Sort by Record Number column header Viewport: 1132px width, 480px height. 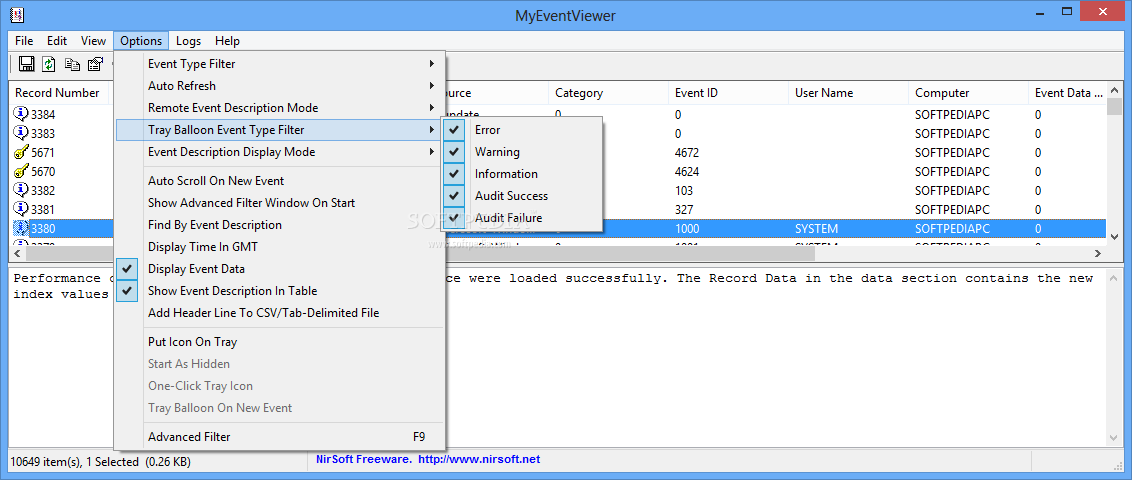(58, 93)
